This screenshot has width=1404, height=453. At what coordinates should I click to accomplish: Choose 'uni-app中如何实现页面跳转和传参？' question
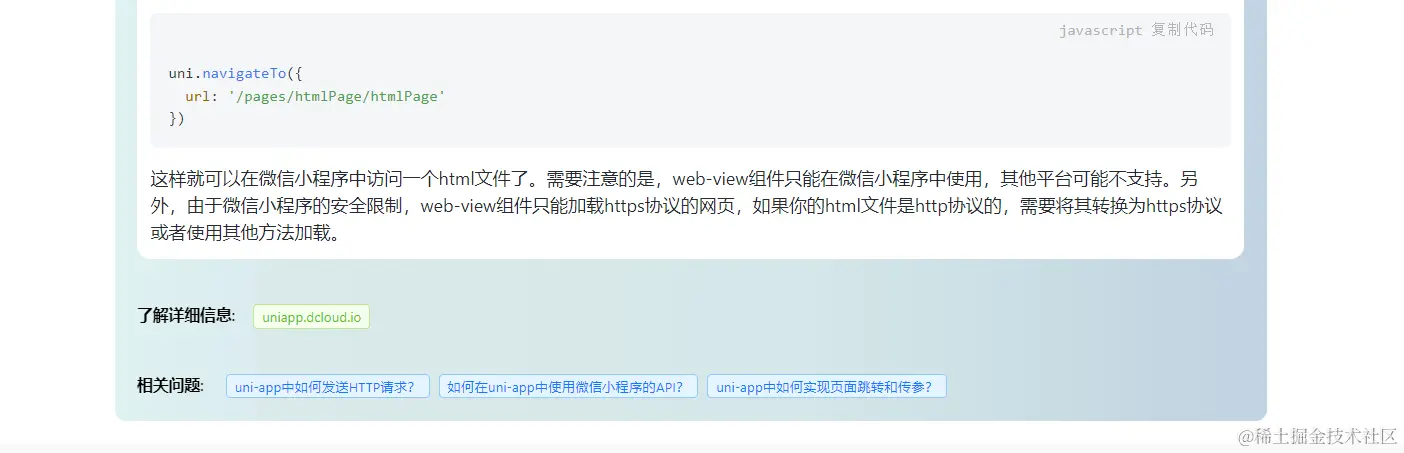point(827,386)
